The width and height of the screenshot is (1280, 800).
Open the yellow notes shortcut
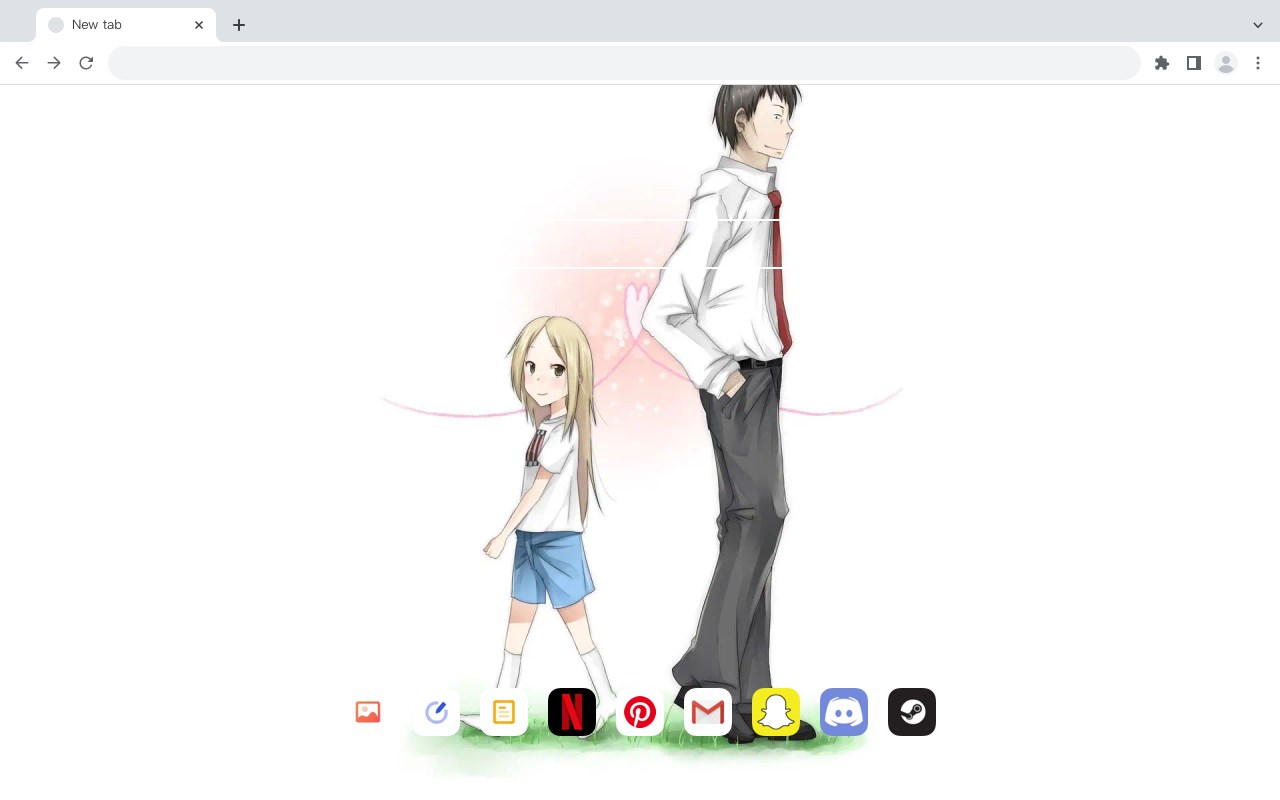504,712
